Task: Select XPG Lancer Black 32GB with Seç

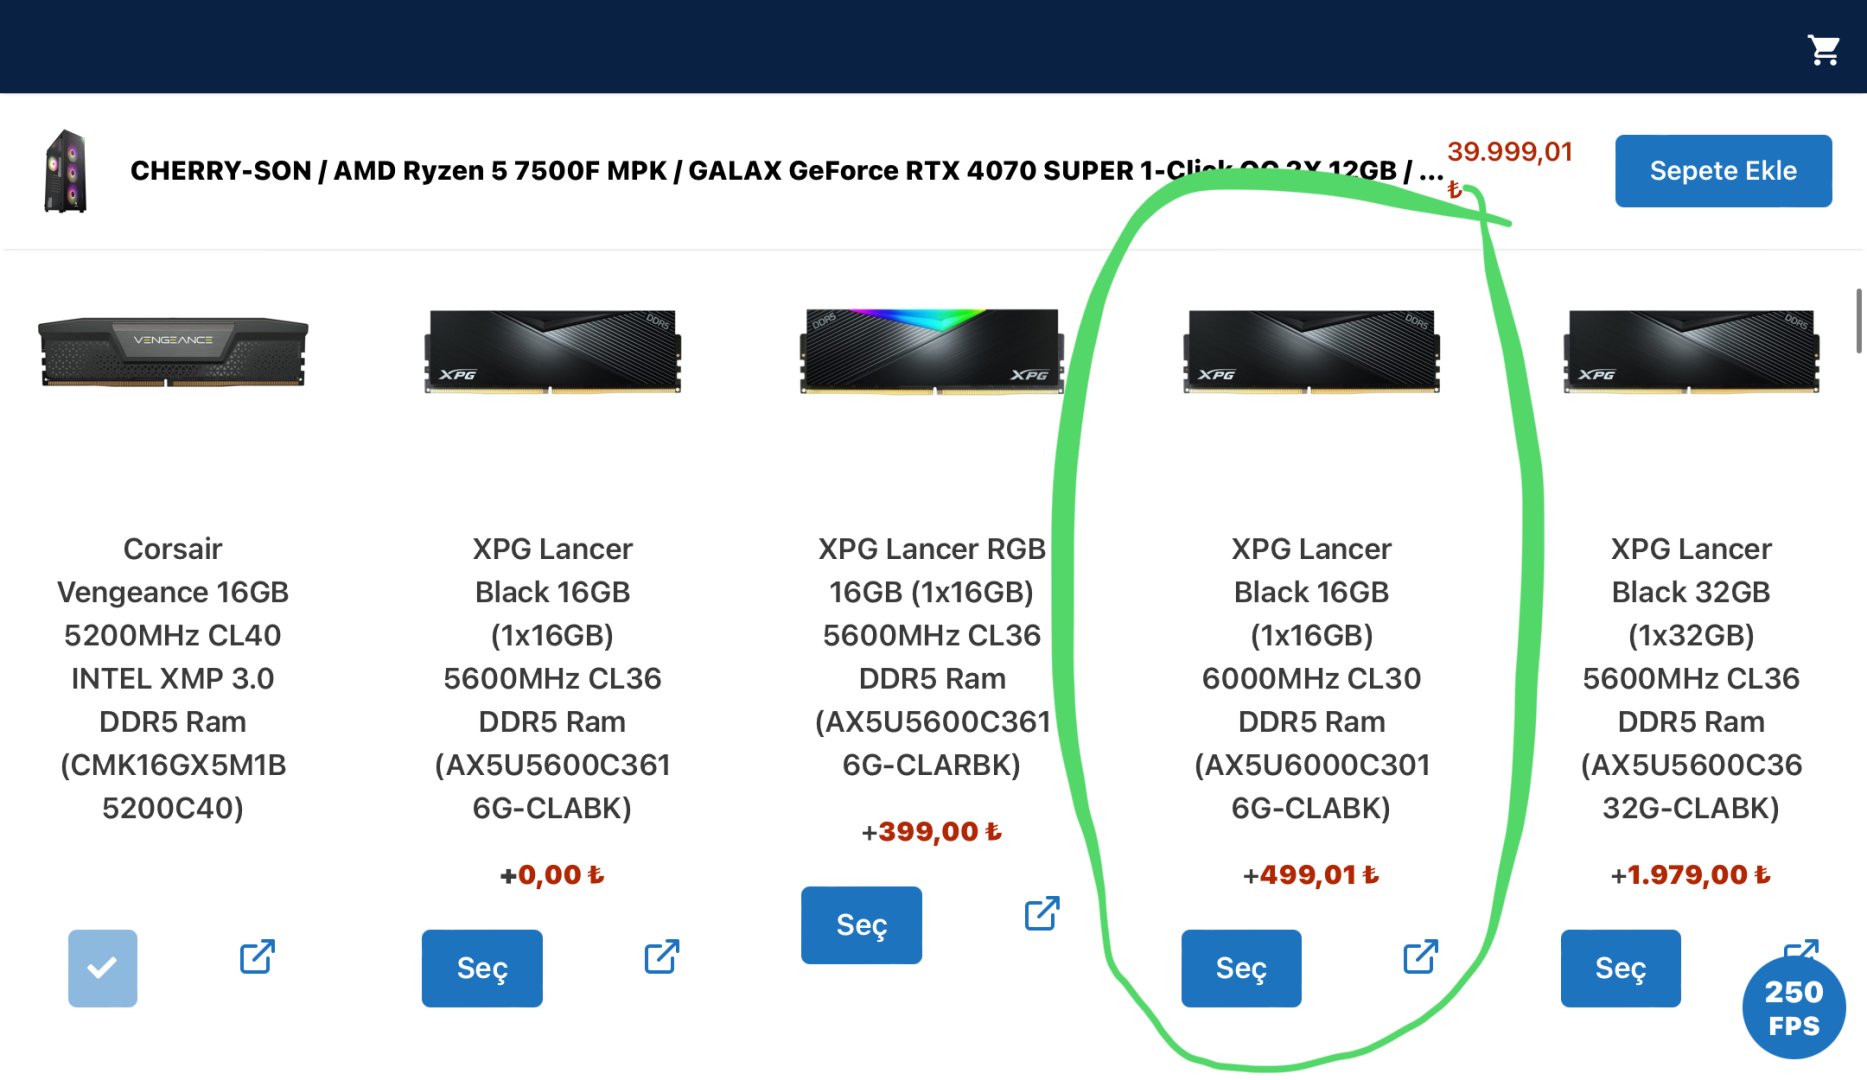Action: [x=1620, y=968]
